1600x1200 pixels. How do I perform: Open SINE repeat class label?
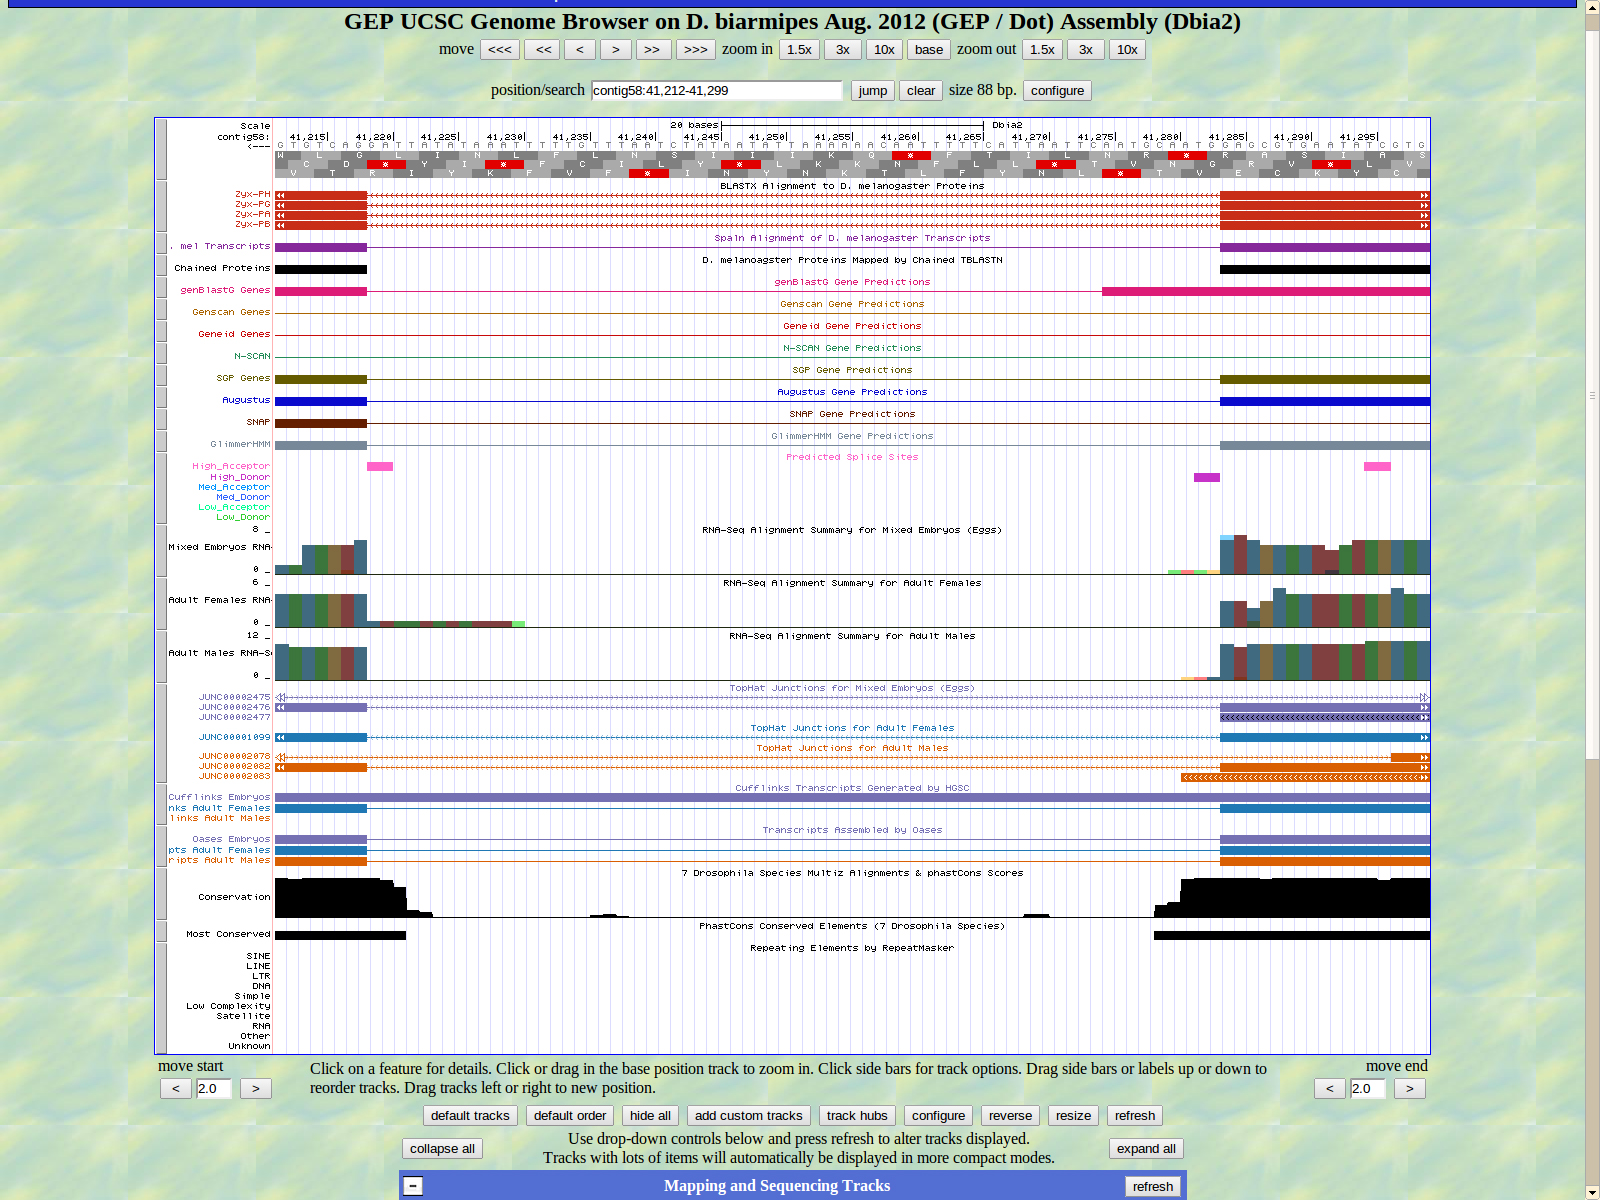(258, 956)
